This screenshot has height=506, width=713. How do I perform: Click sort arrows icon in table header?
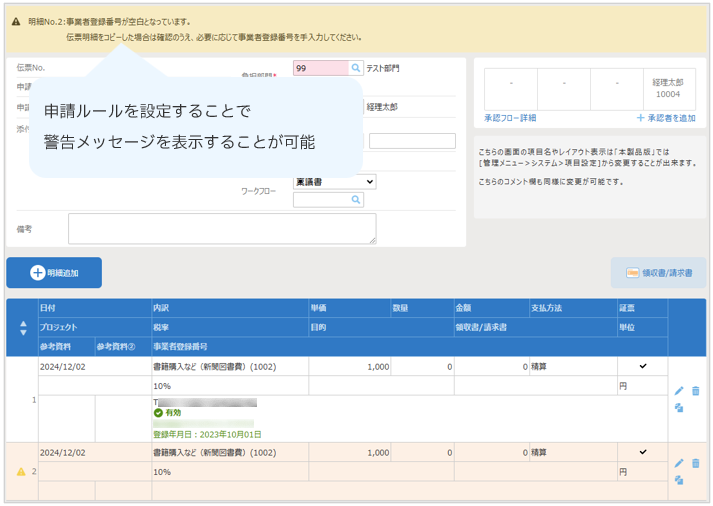(x=23, y=327)
